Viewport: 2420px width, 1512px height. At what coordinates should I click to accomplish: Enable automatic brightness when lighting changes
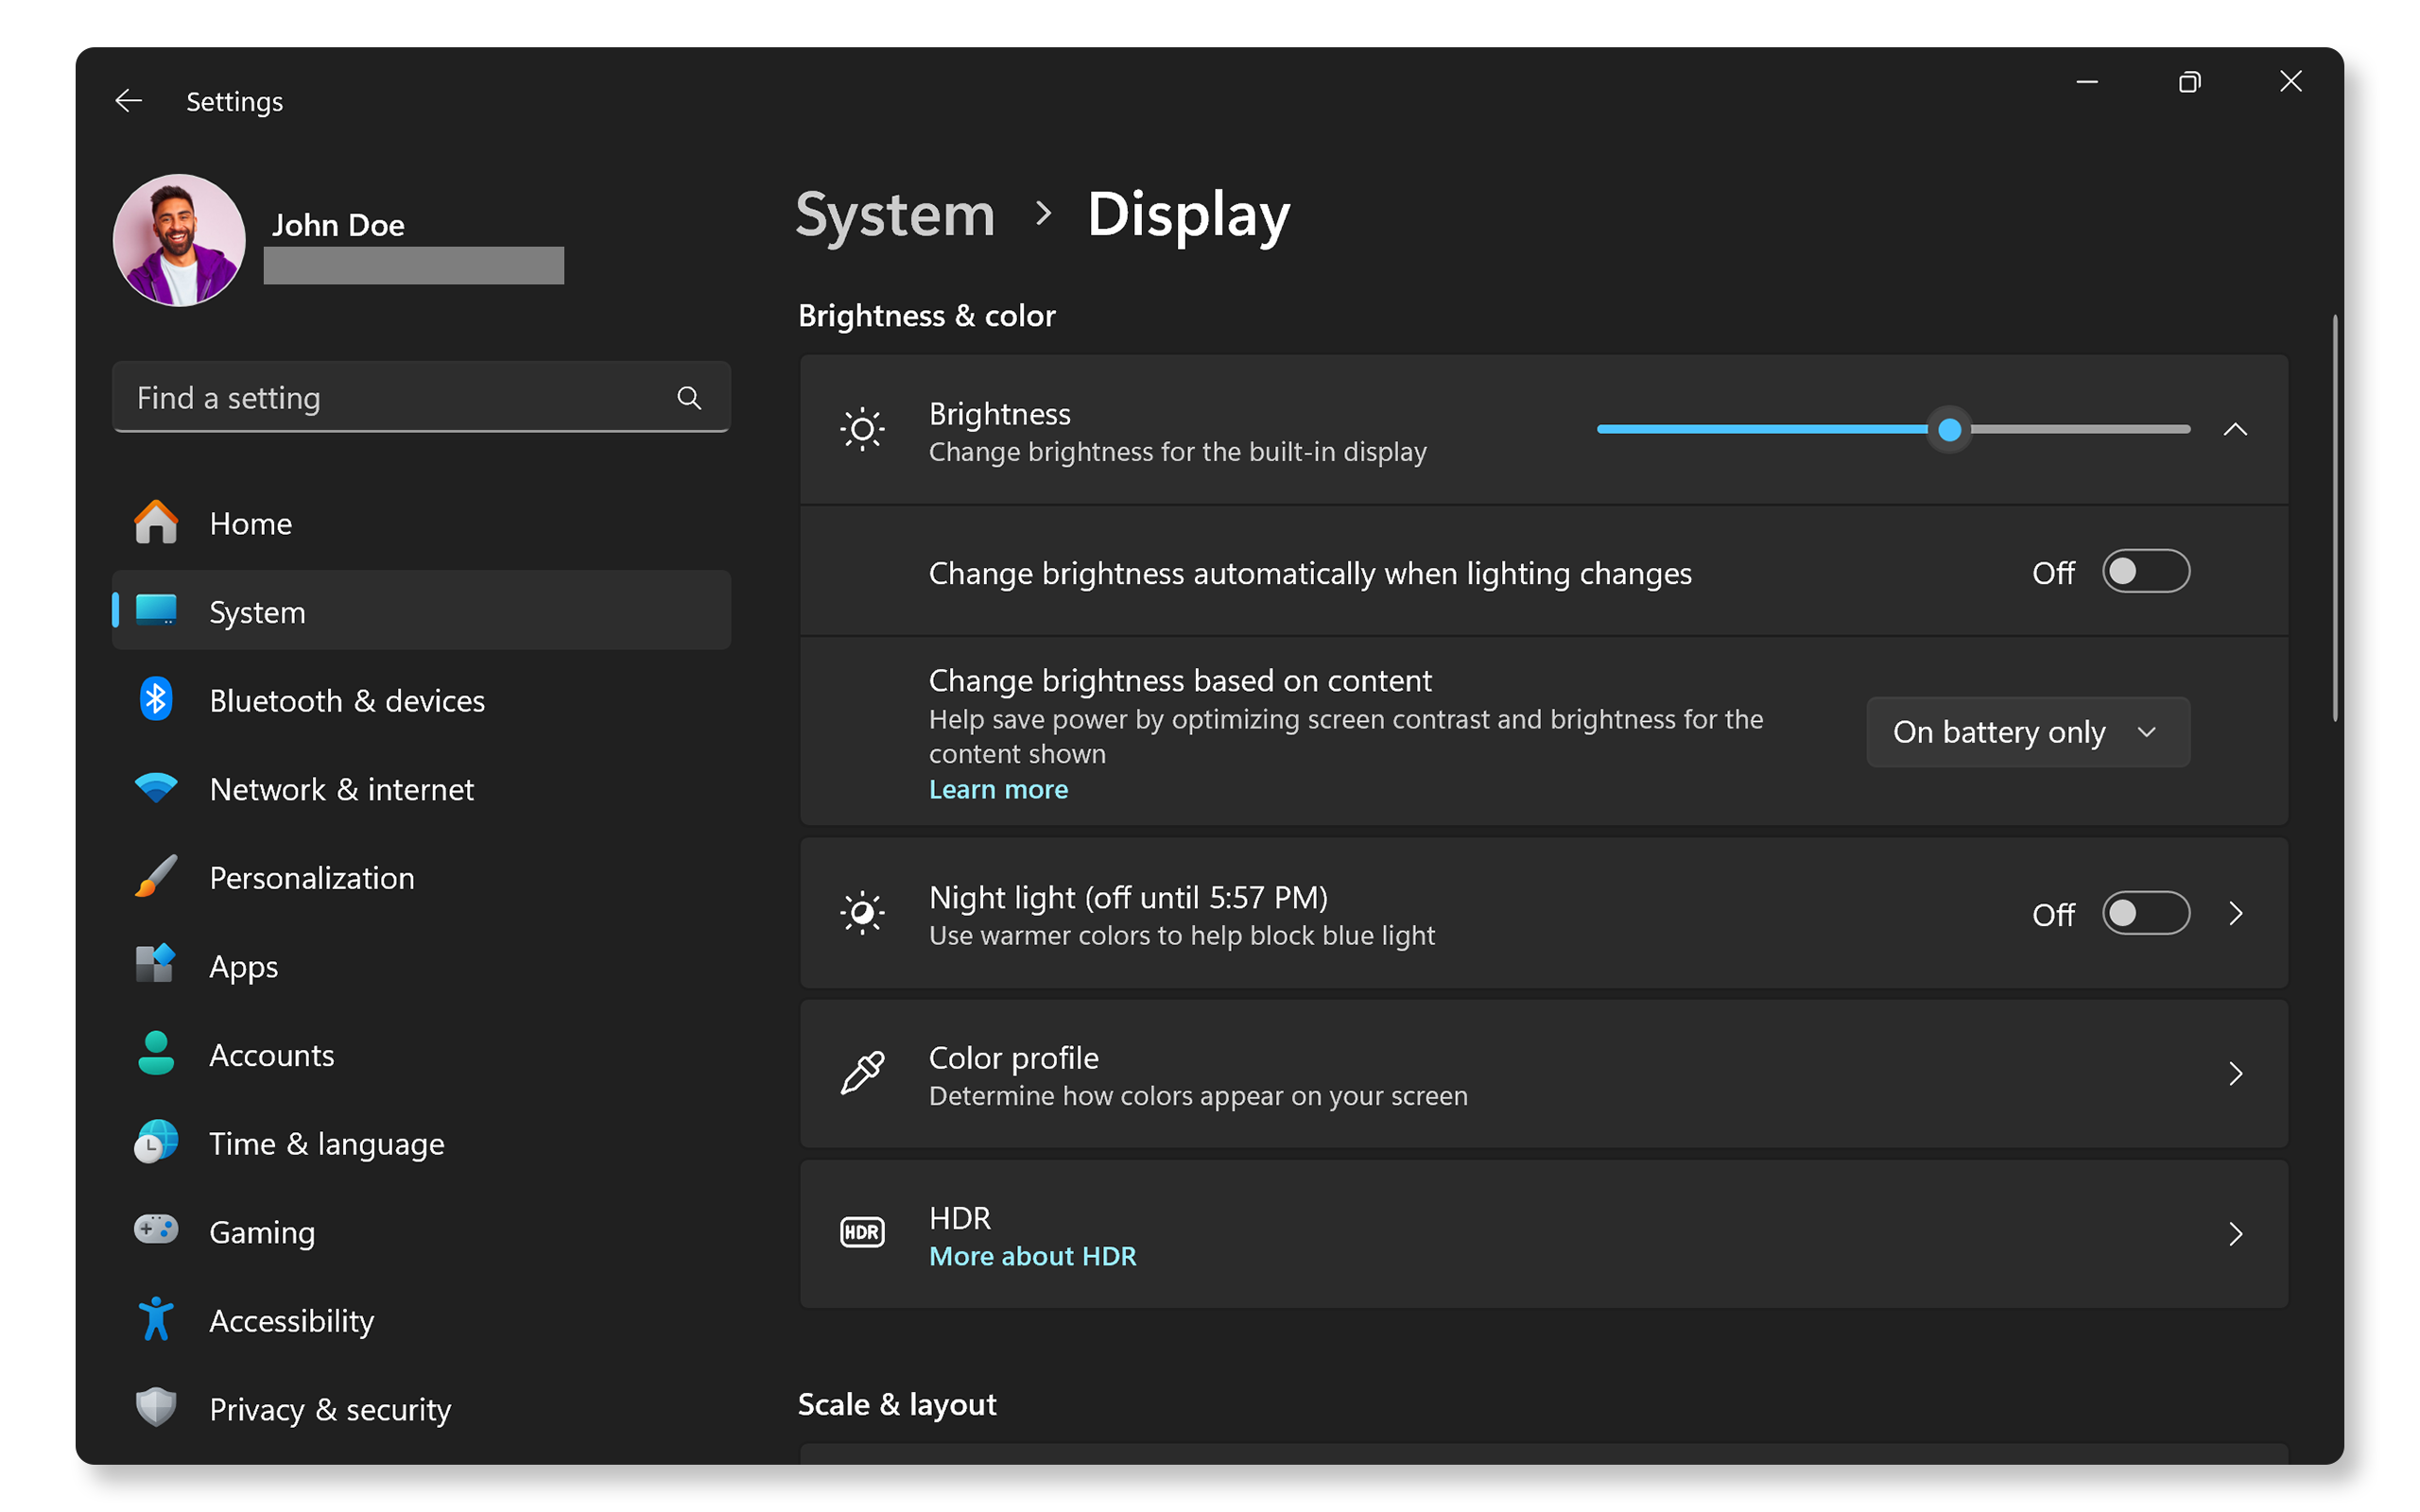coord(2146,571)
